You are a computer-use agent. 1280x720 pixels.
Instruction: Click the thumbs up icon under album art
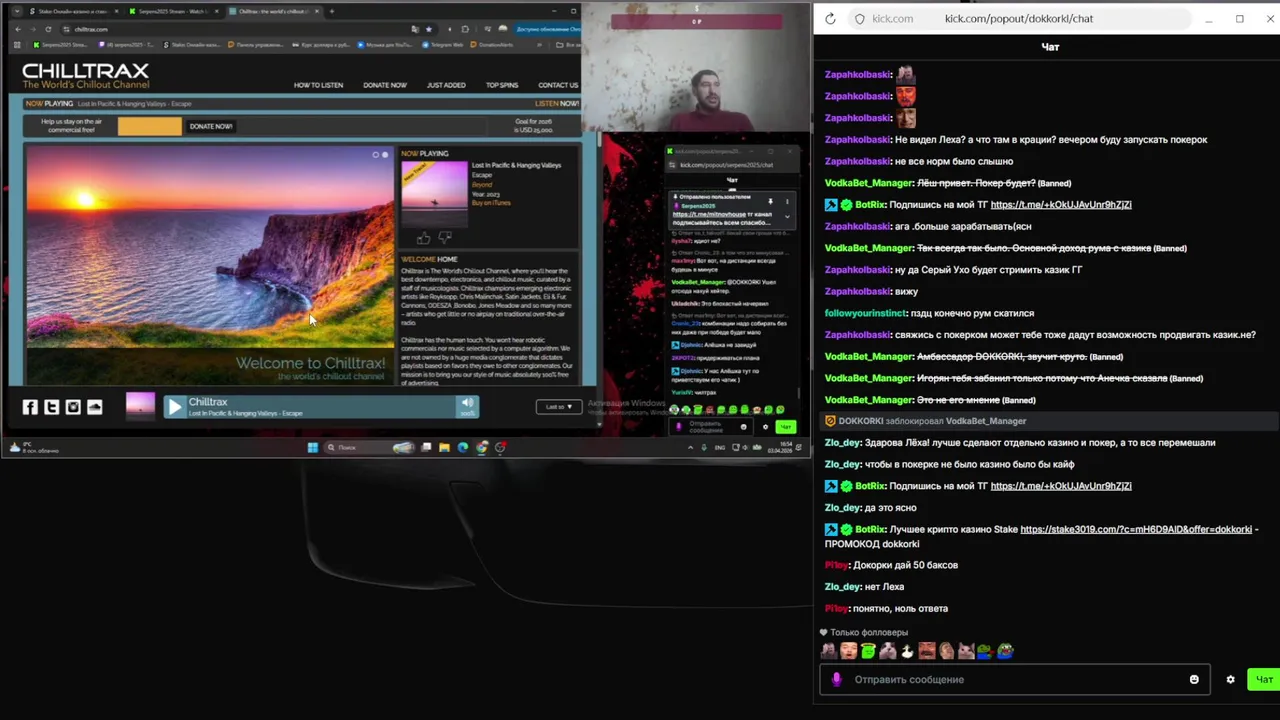point(424,238)
